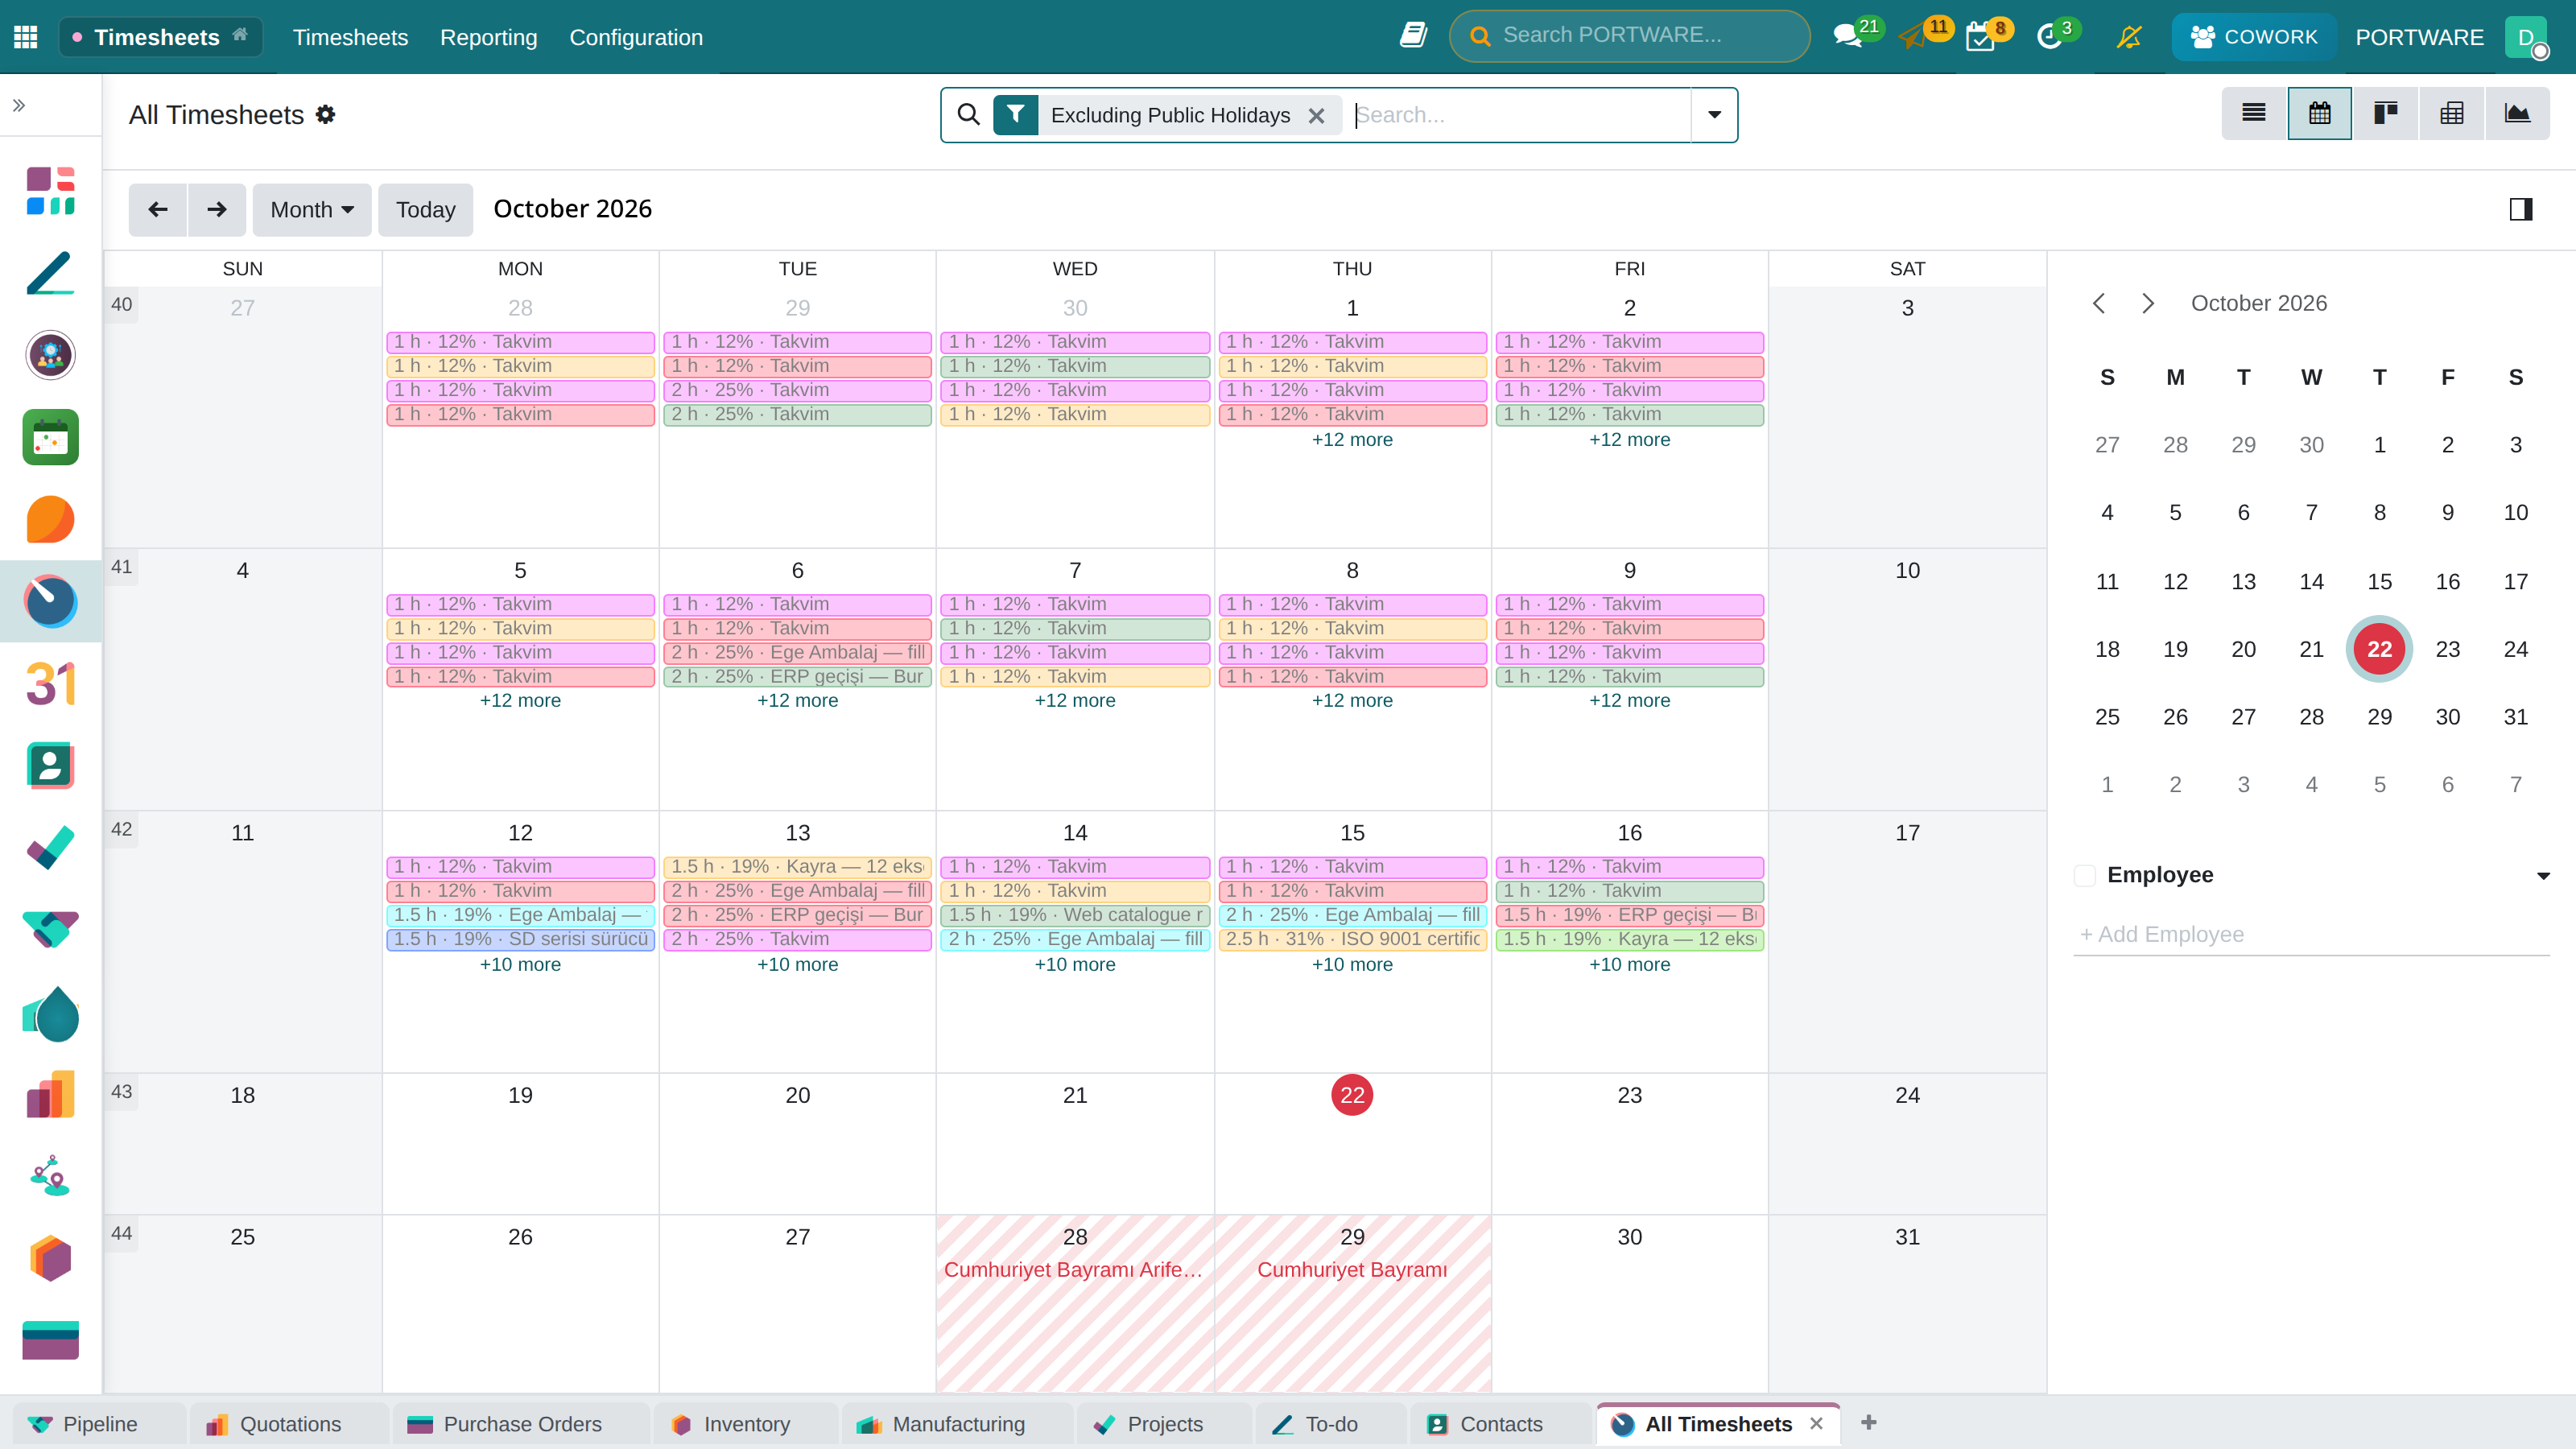This screenshot has width=2576, height=1449.
Task: Switch to graph view
Action: (2518, 113)
